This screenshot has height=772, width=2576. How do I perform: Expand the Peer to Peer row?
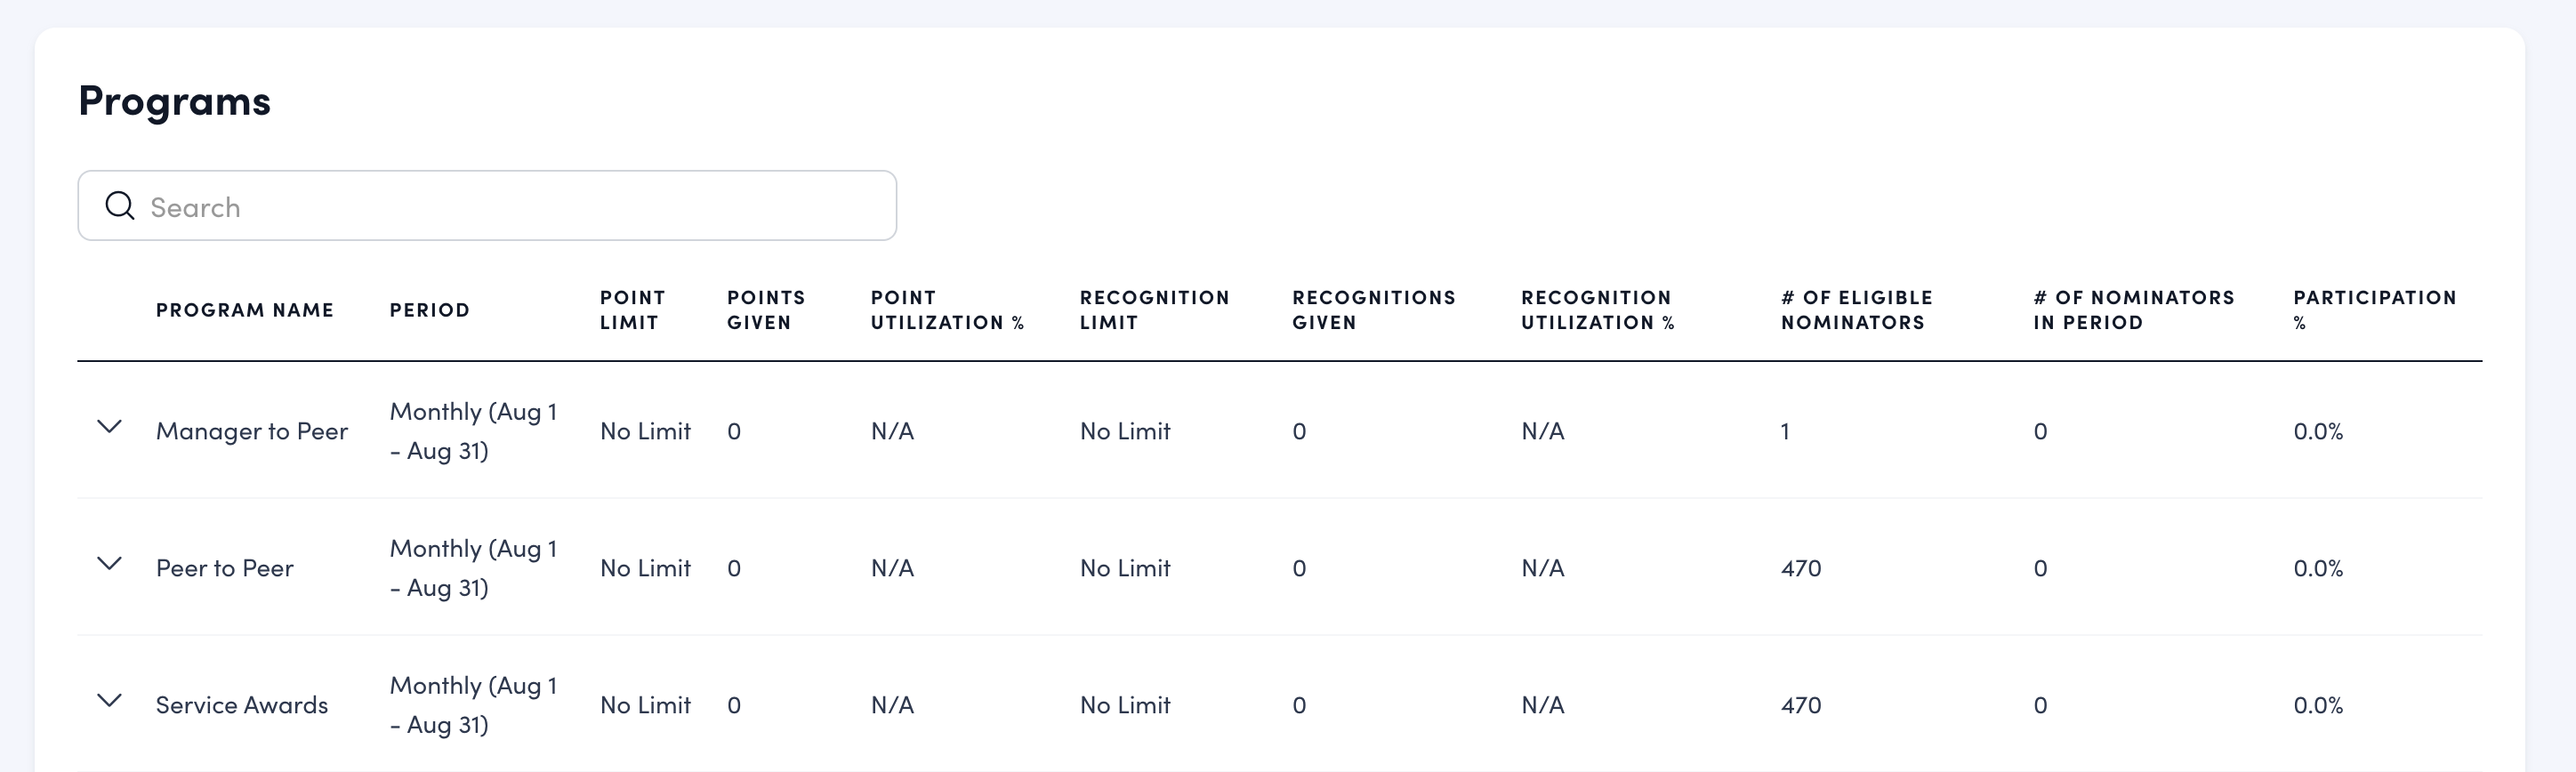click(109, 564)
